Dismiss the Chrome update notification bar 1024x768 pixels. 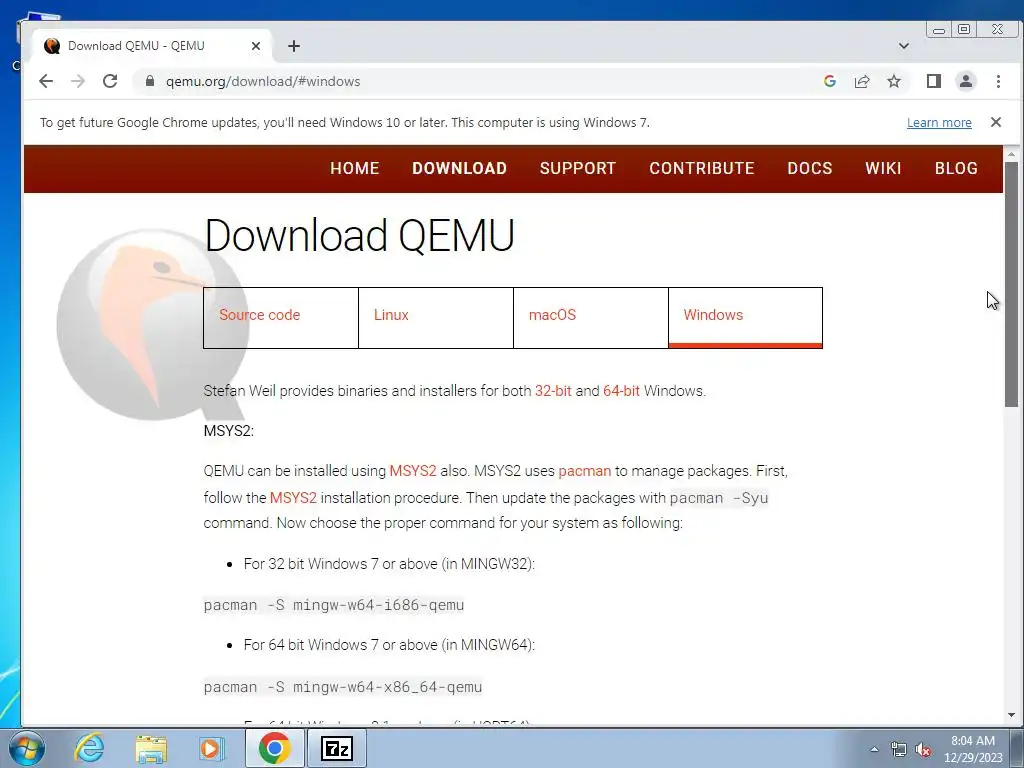click(x=996, y=122)
